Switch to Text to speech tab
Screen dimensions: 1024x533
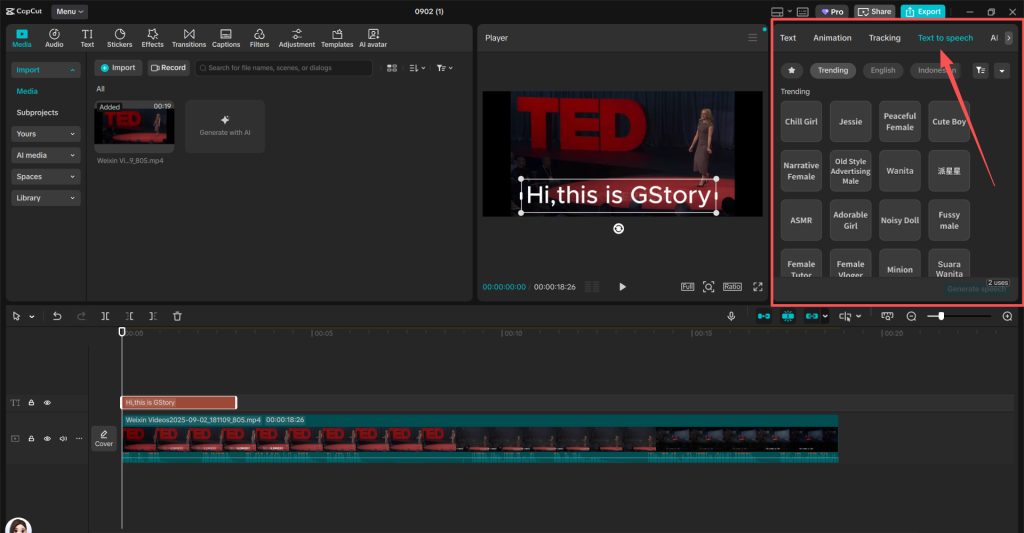(945, 38)
